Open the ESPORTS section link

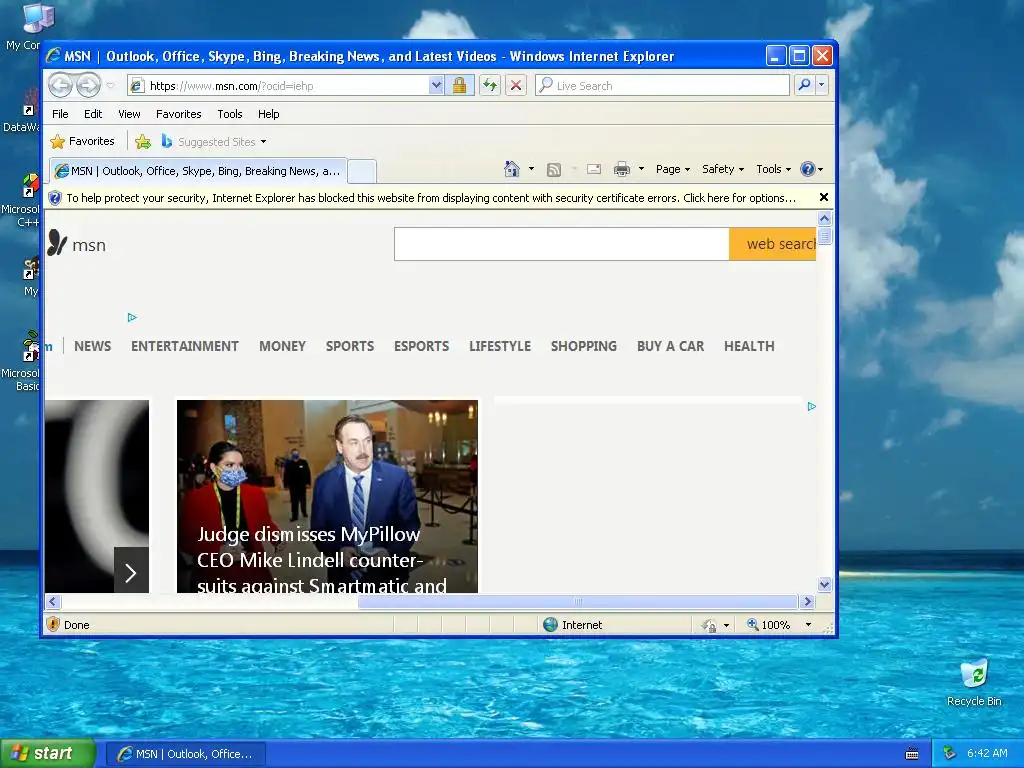[x=421, y=346]
